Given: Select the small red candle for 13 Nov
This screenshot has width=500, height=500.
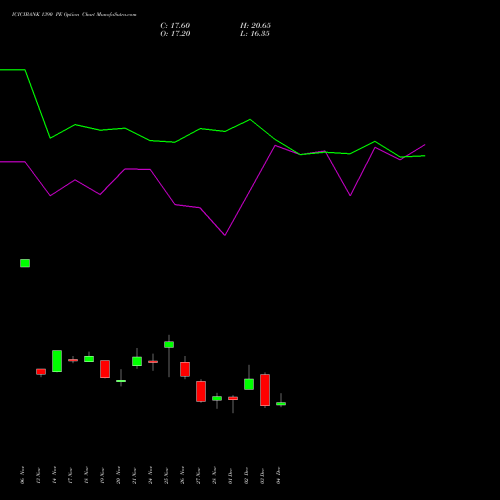Looking at the screenshot, I should (x=41, y=372).
